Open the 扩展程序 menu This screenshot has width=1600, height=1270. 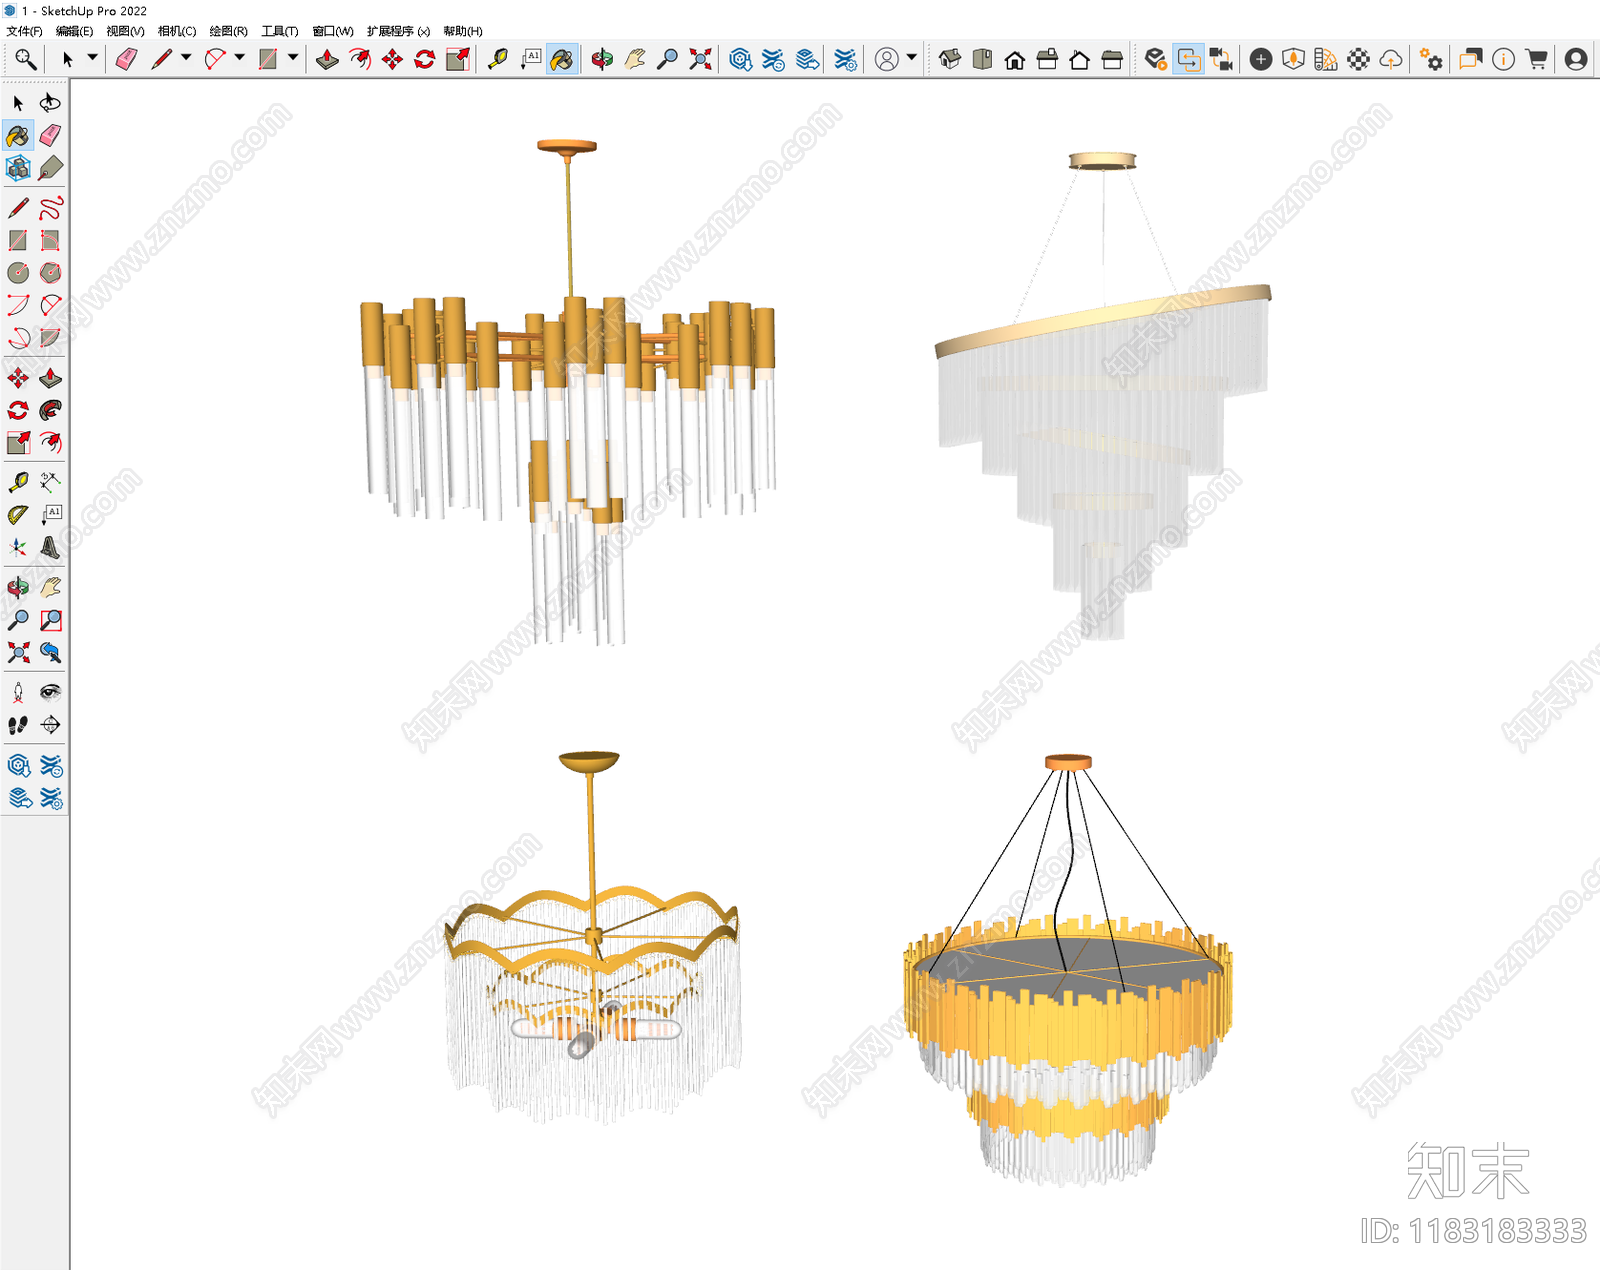(x=398, y=31)
